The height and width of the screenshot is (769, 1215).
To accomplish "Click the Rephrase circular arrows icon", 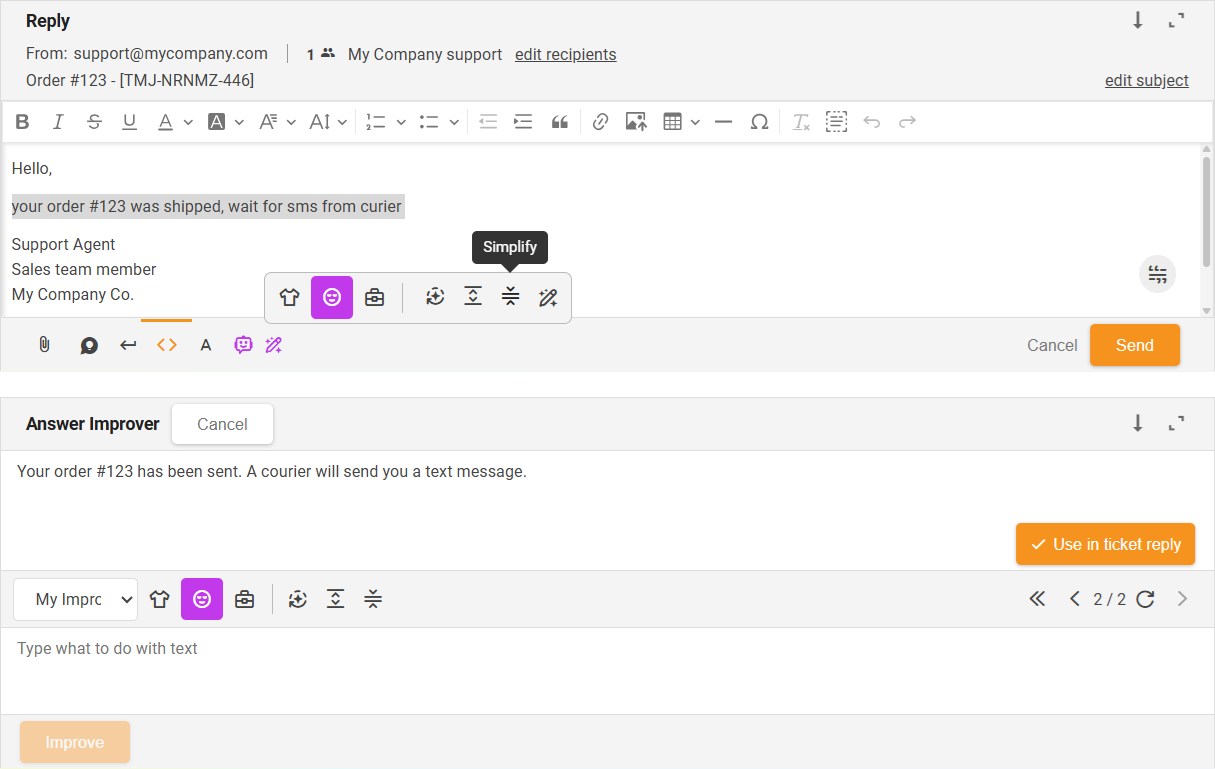I will point(434,296).
